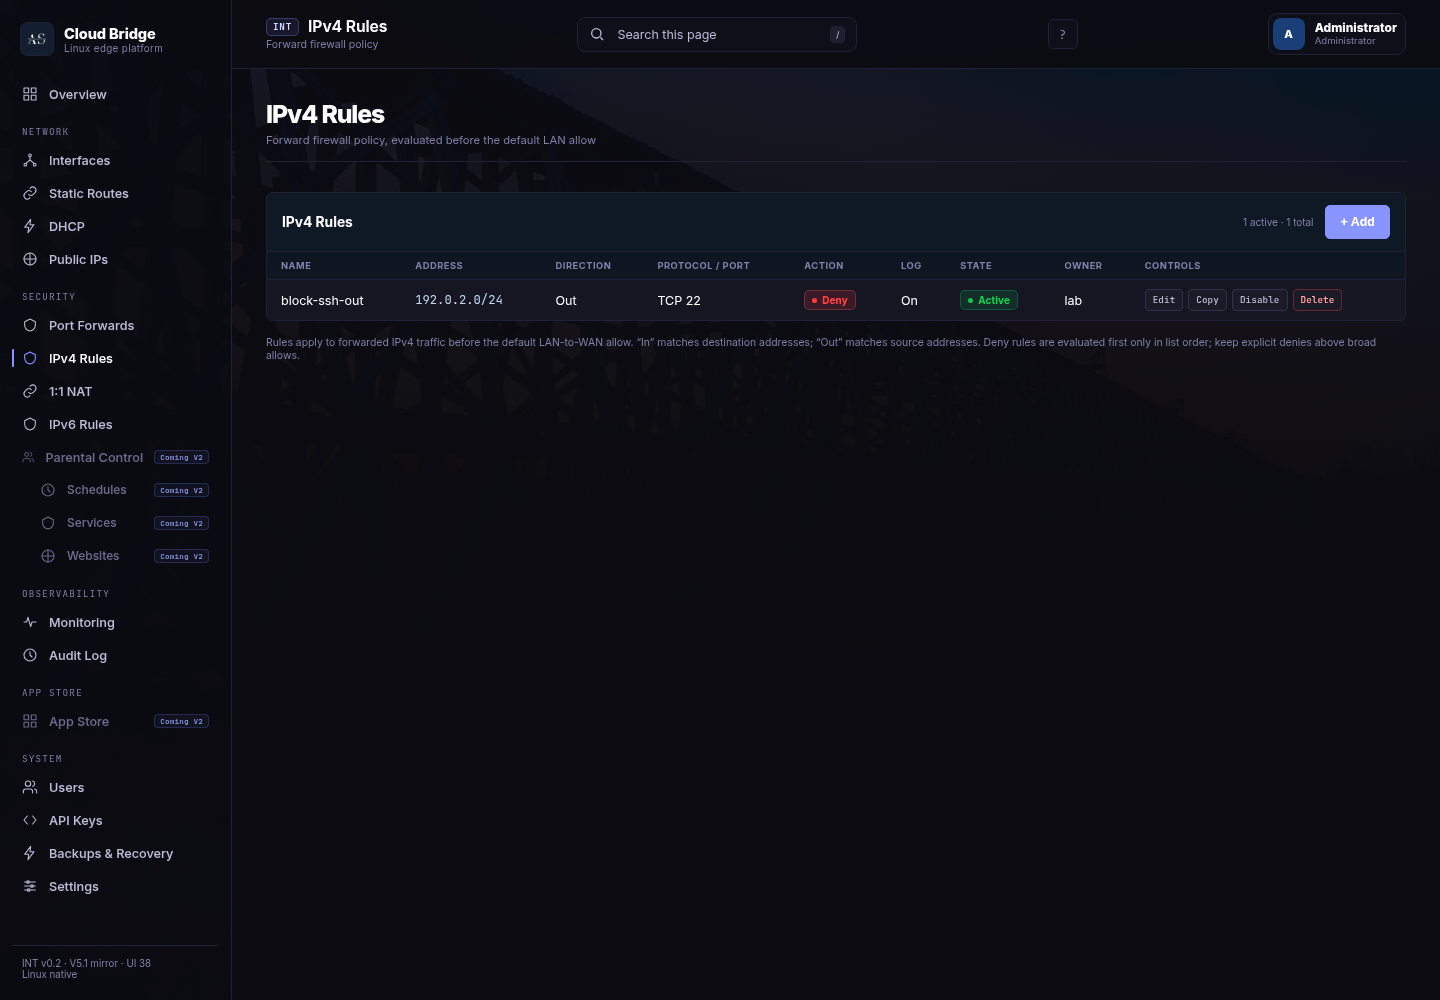Disable the block-ssh-out rule
The height and width of the screenshot is (1000, 1440).
1260,300
